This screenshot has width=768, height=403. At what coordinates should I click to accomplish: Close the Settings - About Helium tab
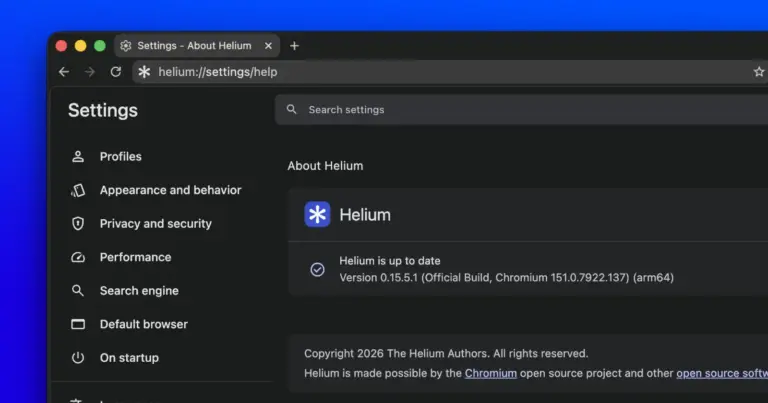pyautogui.click(x=268, y=46)
